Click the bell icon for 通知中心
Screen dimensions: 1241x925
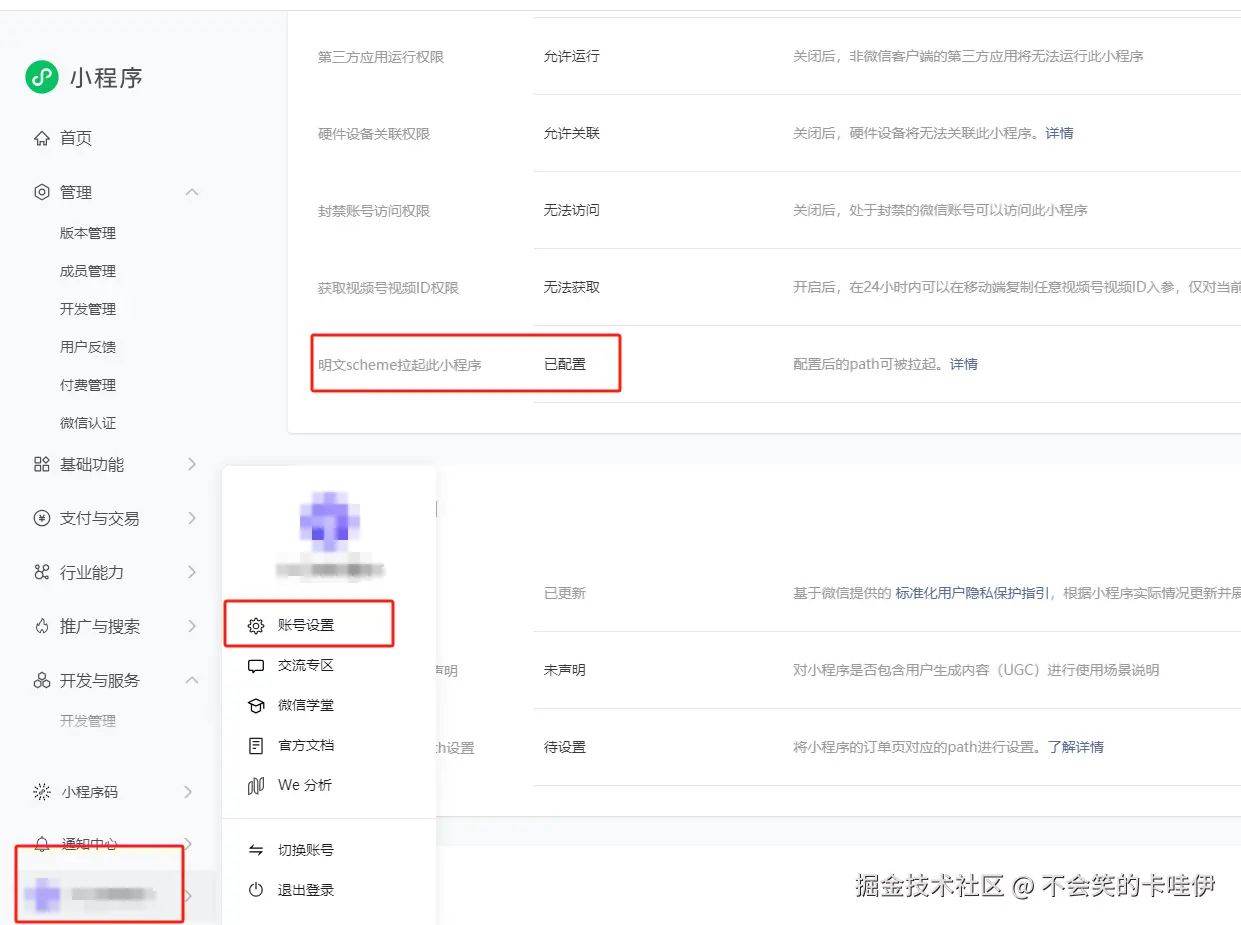pyautogui.click(x=41, y=844)
